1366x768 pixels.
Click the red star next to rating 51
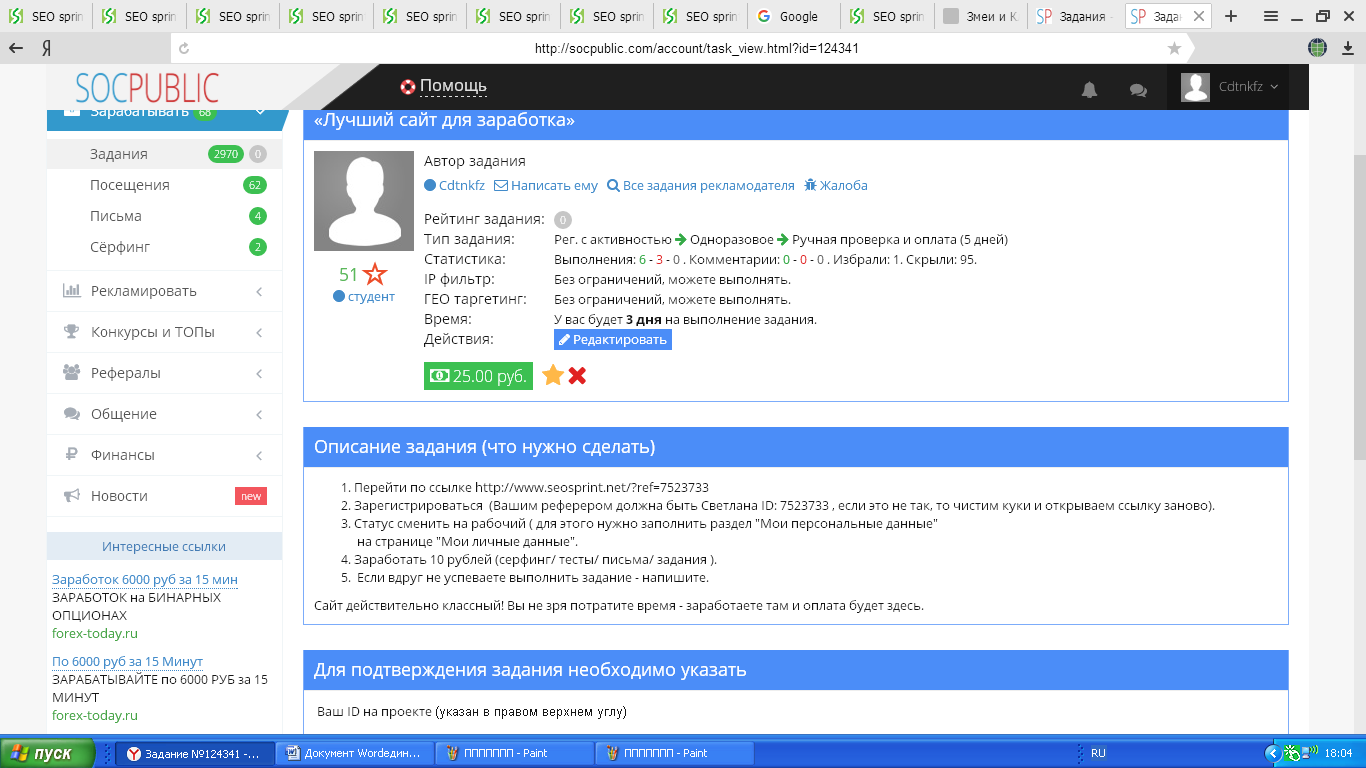pos(375,274)
